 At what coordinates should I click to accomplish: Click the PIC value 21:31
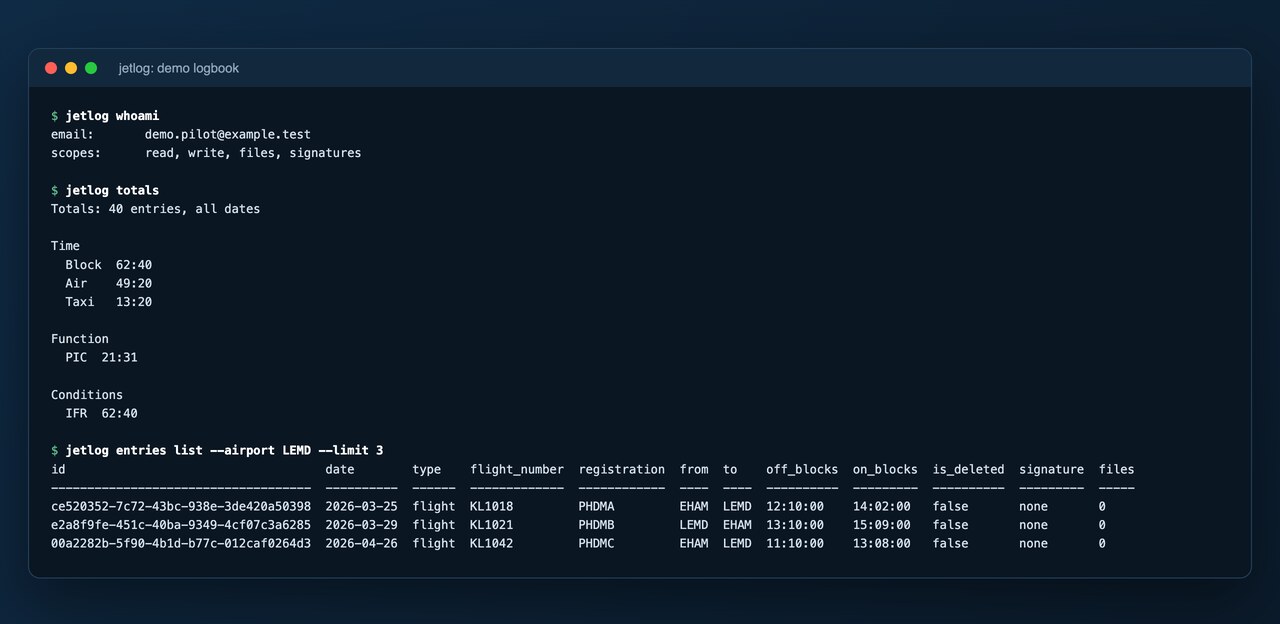pos(120,357)
